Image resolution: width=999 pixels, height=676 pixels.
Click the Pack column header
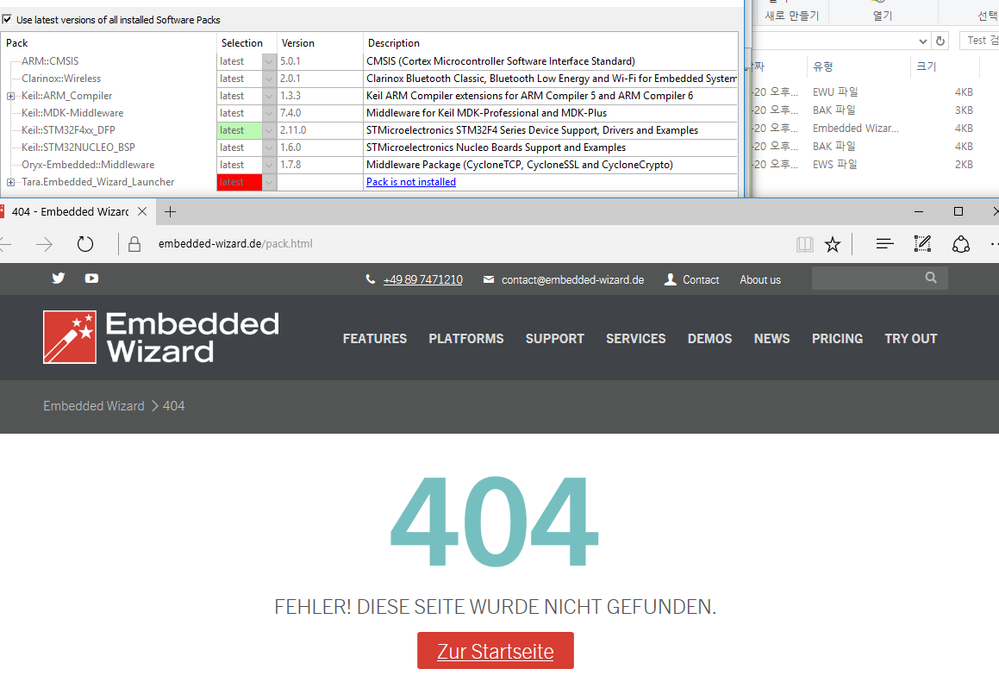tap(108, 43)
